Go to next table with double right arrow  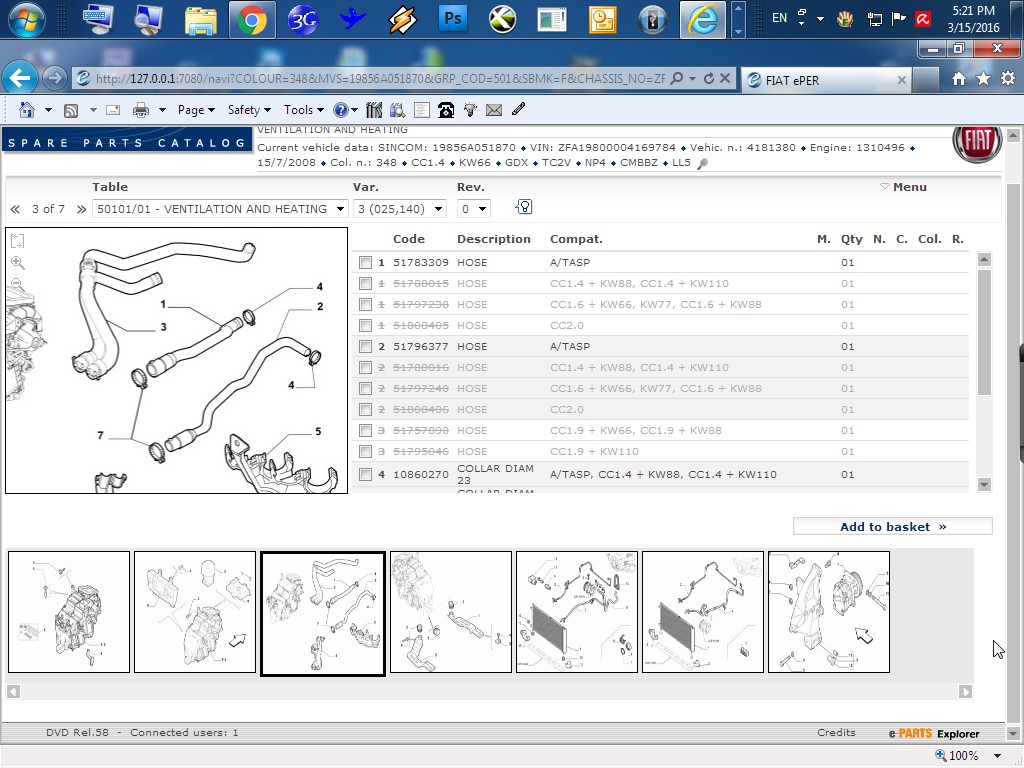click(81, 209)
